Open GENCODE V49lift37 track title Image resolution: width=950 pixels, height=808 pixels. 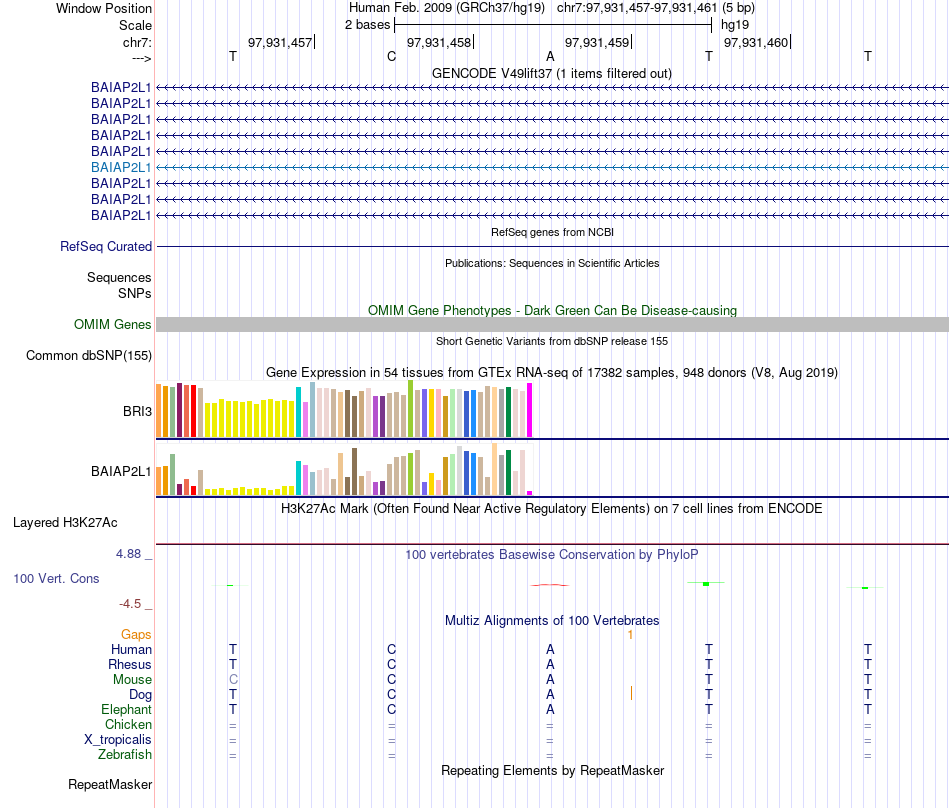[552, 73]
